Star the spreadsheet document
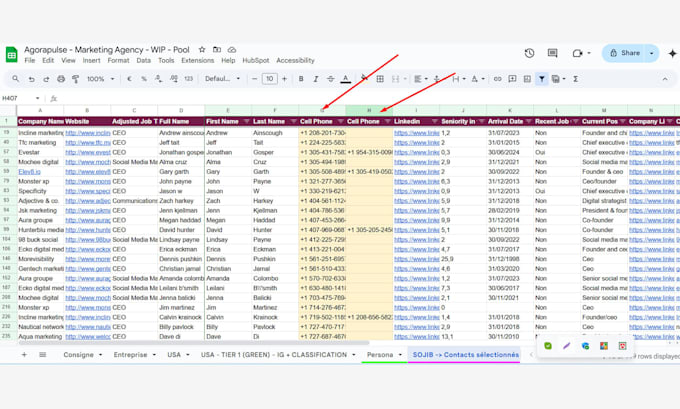 [x=202, y=49]
